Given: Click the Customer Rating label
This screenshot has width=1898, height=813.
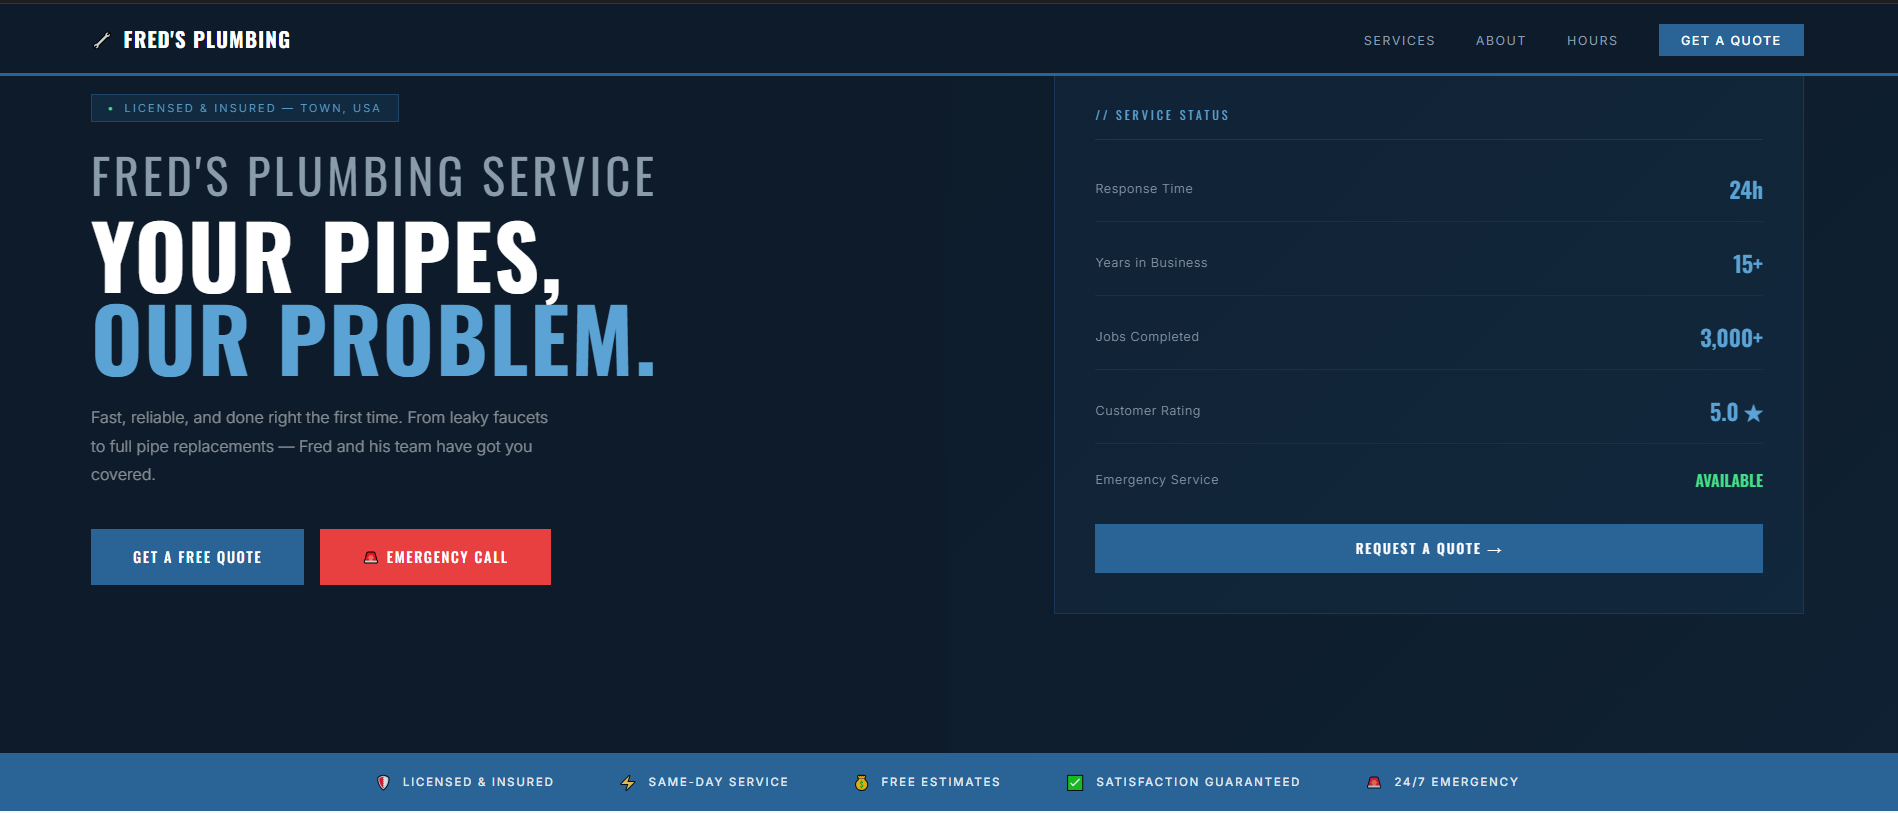Looking at the screenshot, I should pos(1148,411).
